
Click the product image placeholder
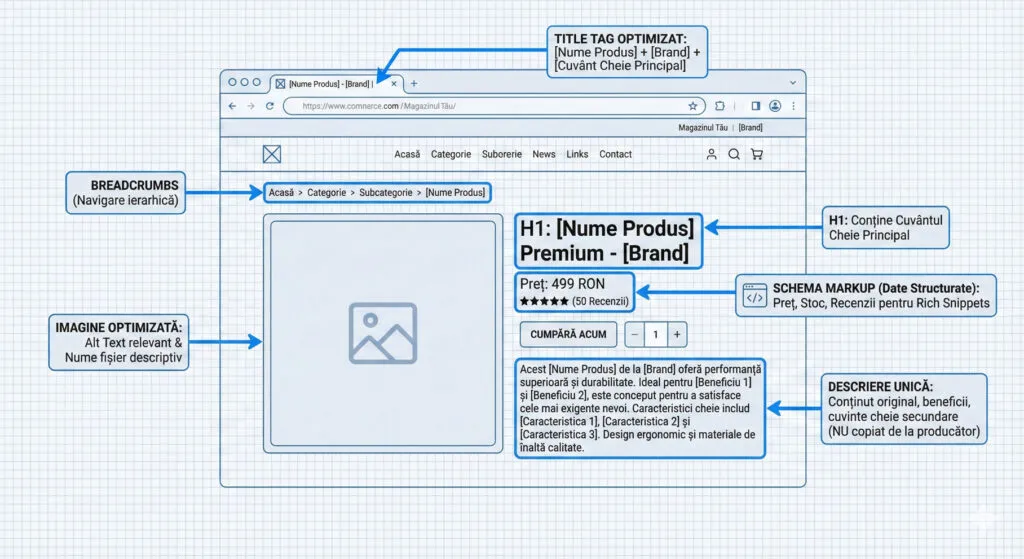pyautogui.click(x=383, y=333)
